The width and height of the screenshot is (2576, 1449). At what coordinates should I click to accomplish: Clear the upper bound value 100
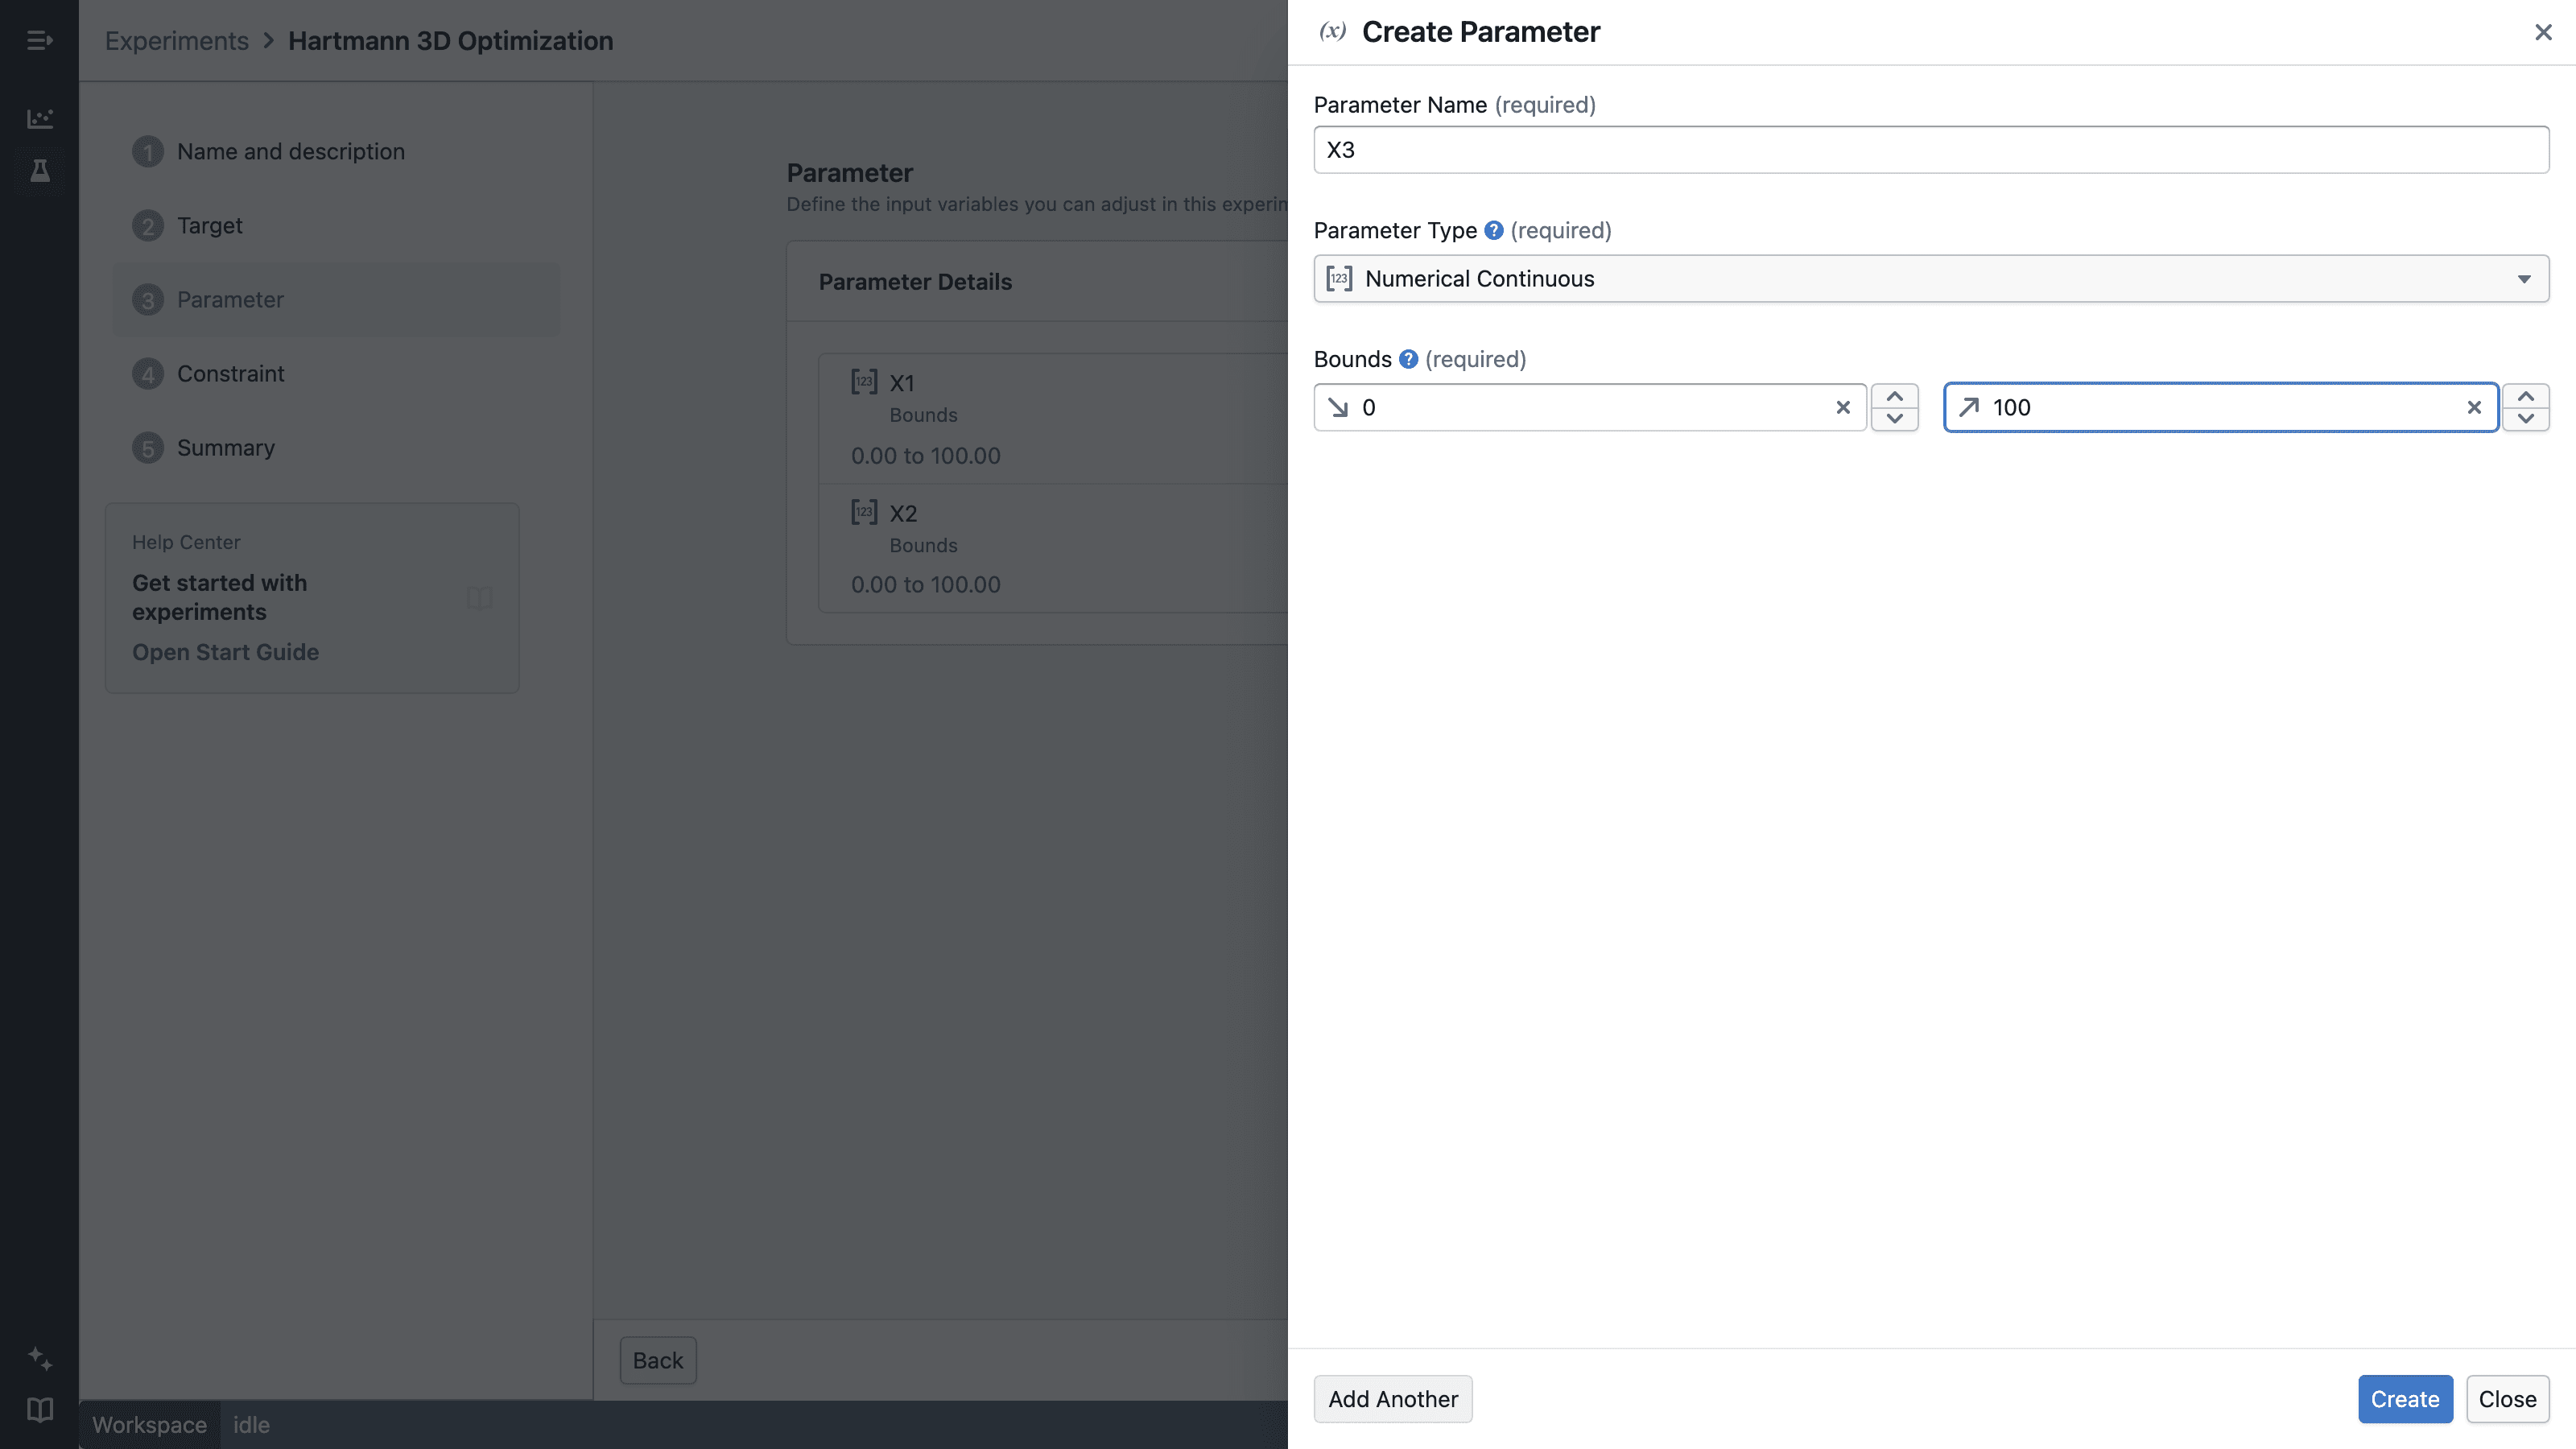(2474, 407)
